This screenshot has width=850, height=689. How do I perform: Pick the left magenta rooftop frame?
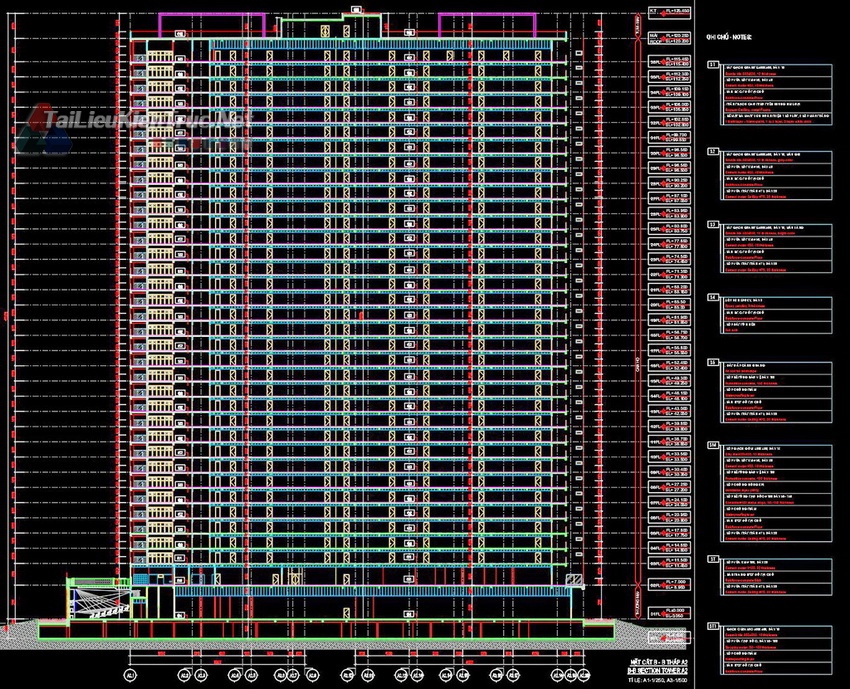210,24
